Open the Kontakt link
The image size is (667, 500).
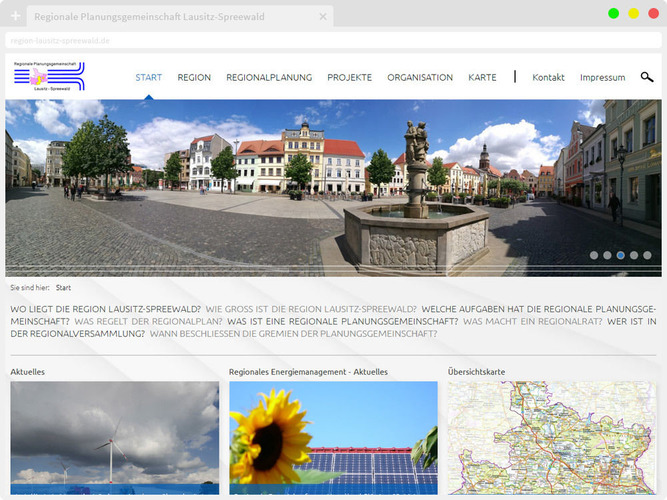coord(548,77)
